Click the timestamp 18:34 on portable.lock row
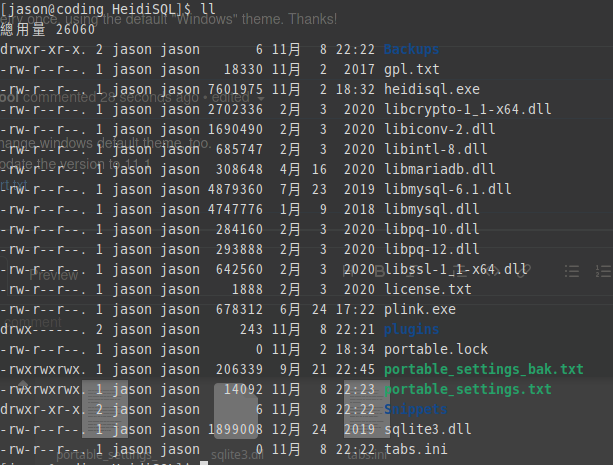This screenshot has width=613, height=465. coord(355,349)
